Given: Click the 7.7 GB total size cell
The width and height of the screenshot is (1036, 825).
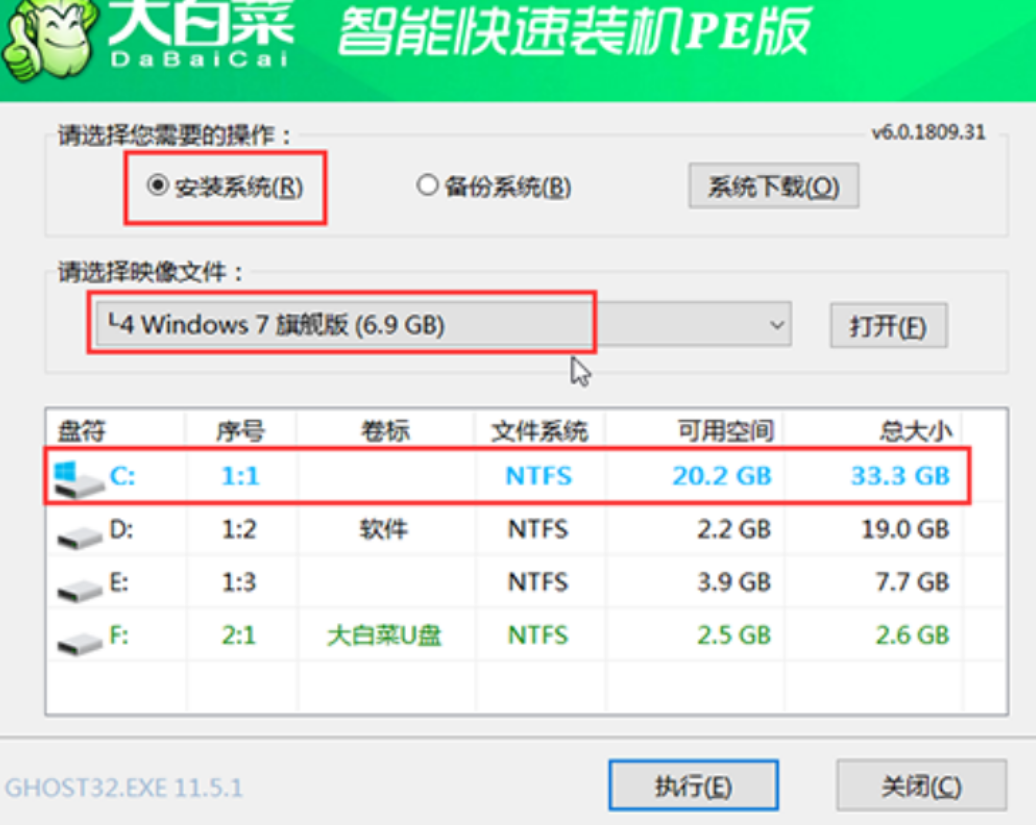Looking at the screenshot, I should (x=912, y=582).
